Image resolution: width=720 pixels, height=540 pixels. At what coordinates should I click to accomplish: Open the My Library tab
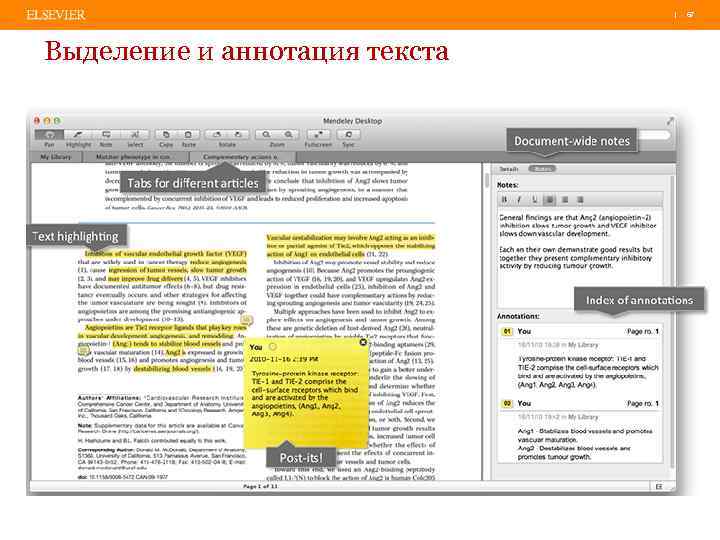(56, 157)
